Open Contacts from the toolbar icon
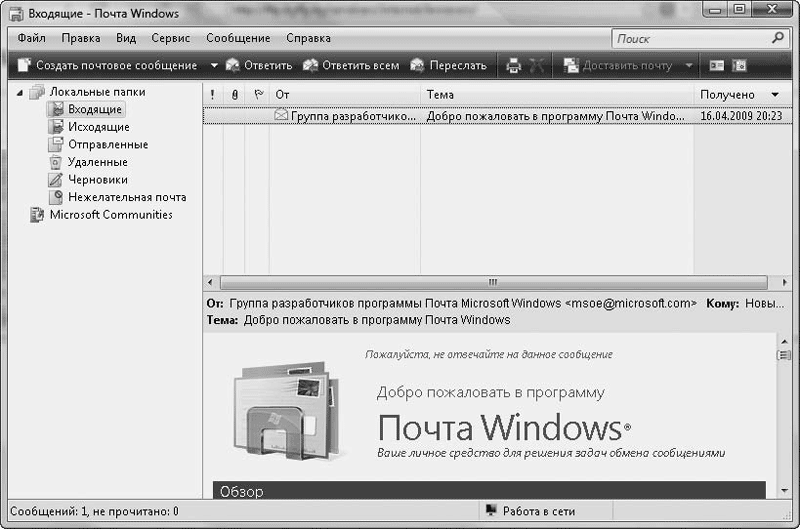 [716, 66]
